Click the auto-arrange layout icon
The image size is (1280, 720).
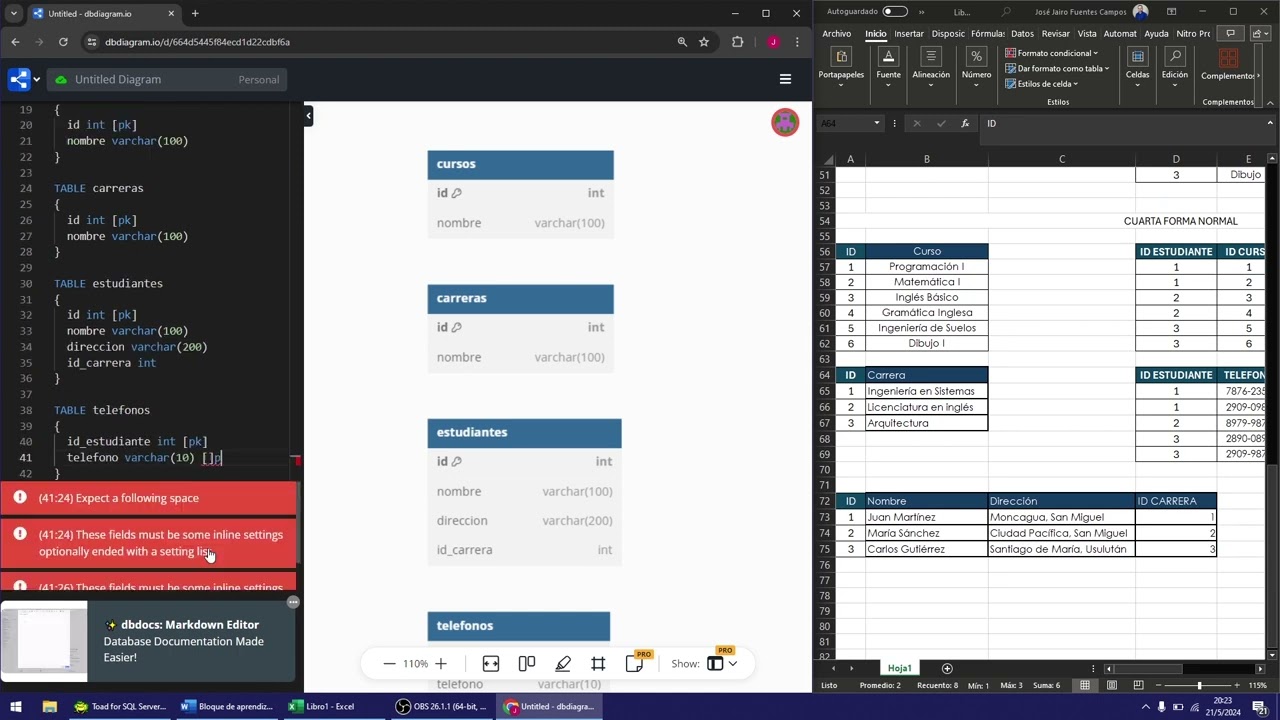pyautogui.click(x=527, y=663)
